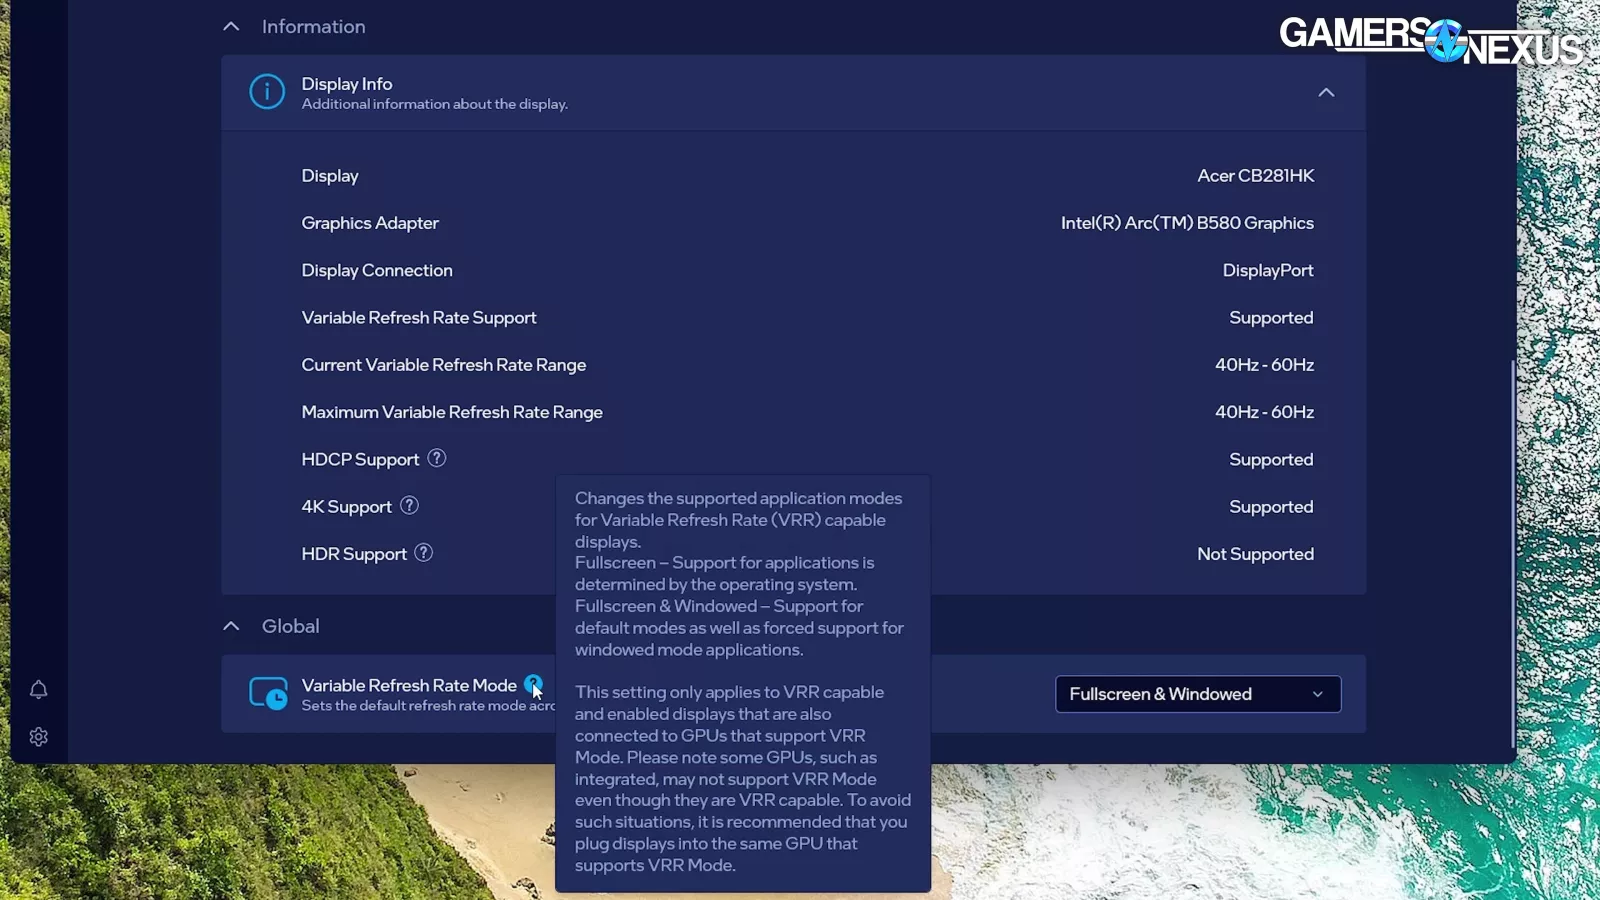This screenshot has height=900, width=1600.
Task: Open the HDCP Support help icon
Action: (437, 458)
